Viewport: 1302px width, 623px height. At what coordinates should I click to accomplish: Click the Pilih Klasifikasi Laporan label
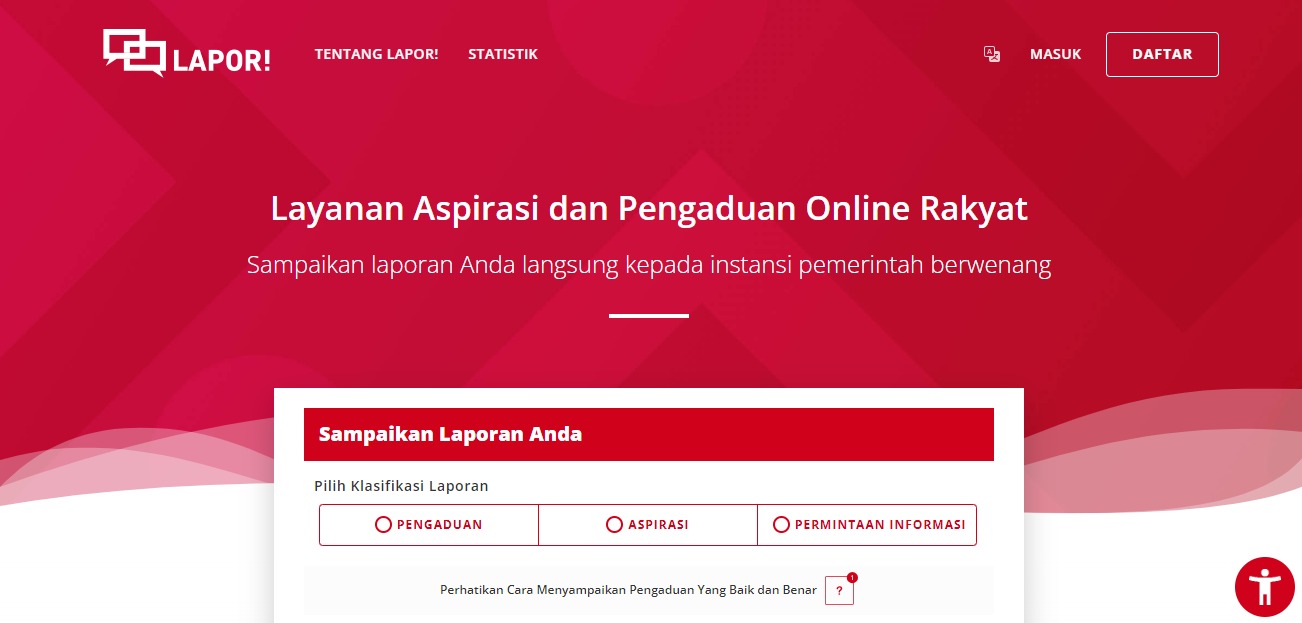pyautogui.click(x=401, y=486)
